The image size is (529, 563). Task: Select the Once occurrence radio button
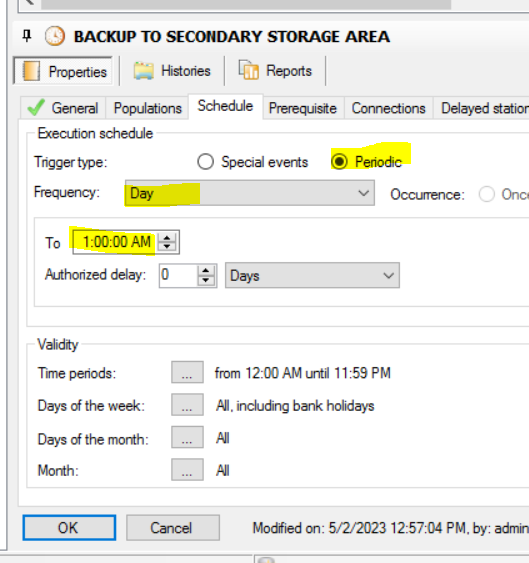487,194
